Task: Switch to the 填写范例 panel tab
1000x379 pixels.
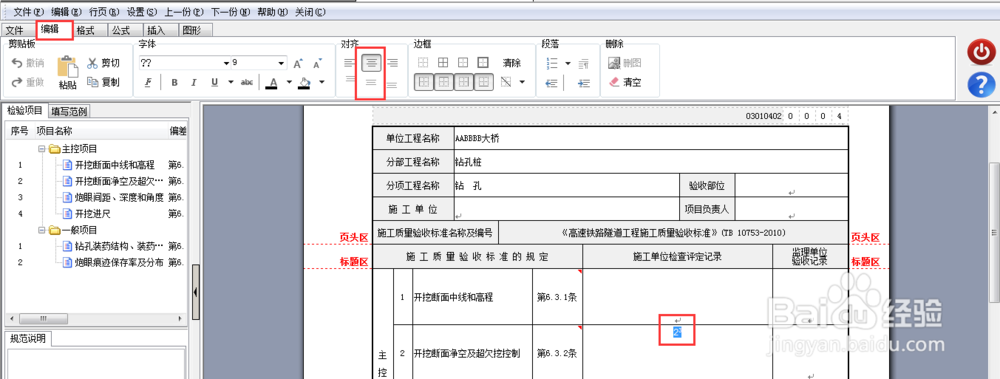Action: 70,111
